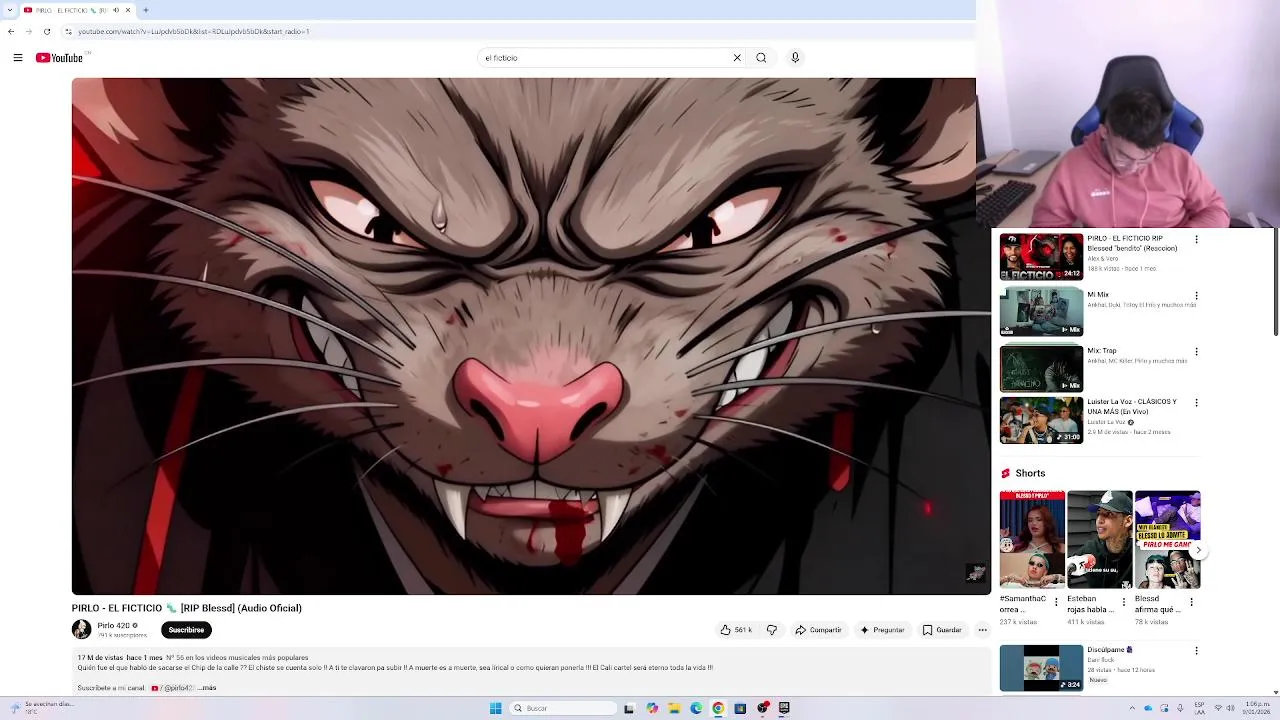Click the 'Nº 56 en los videos musicales' text
Screen dimensions: 1280x720
coord(238,658)
